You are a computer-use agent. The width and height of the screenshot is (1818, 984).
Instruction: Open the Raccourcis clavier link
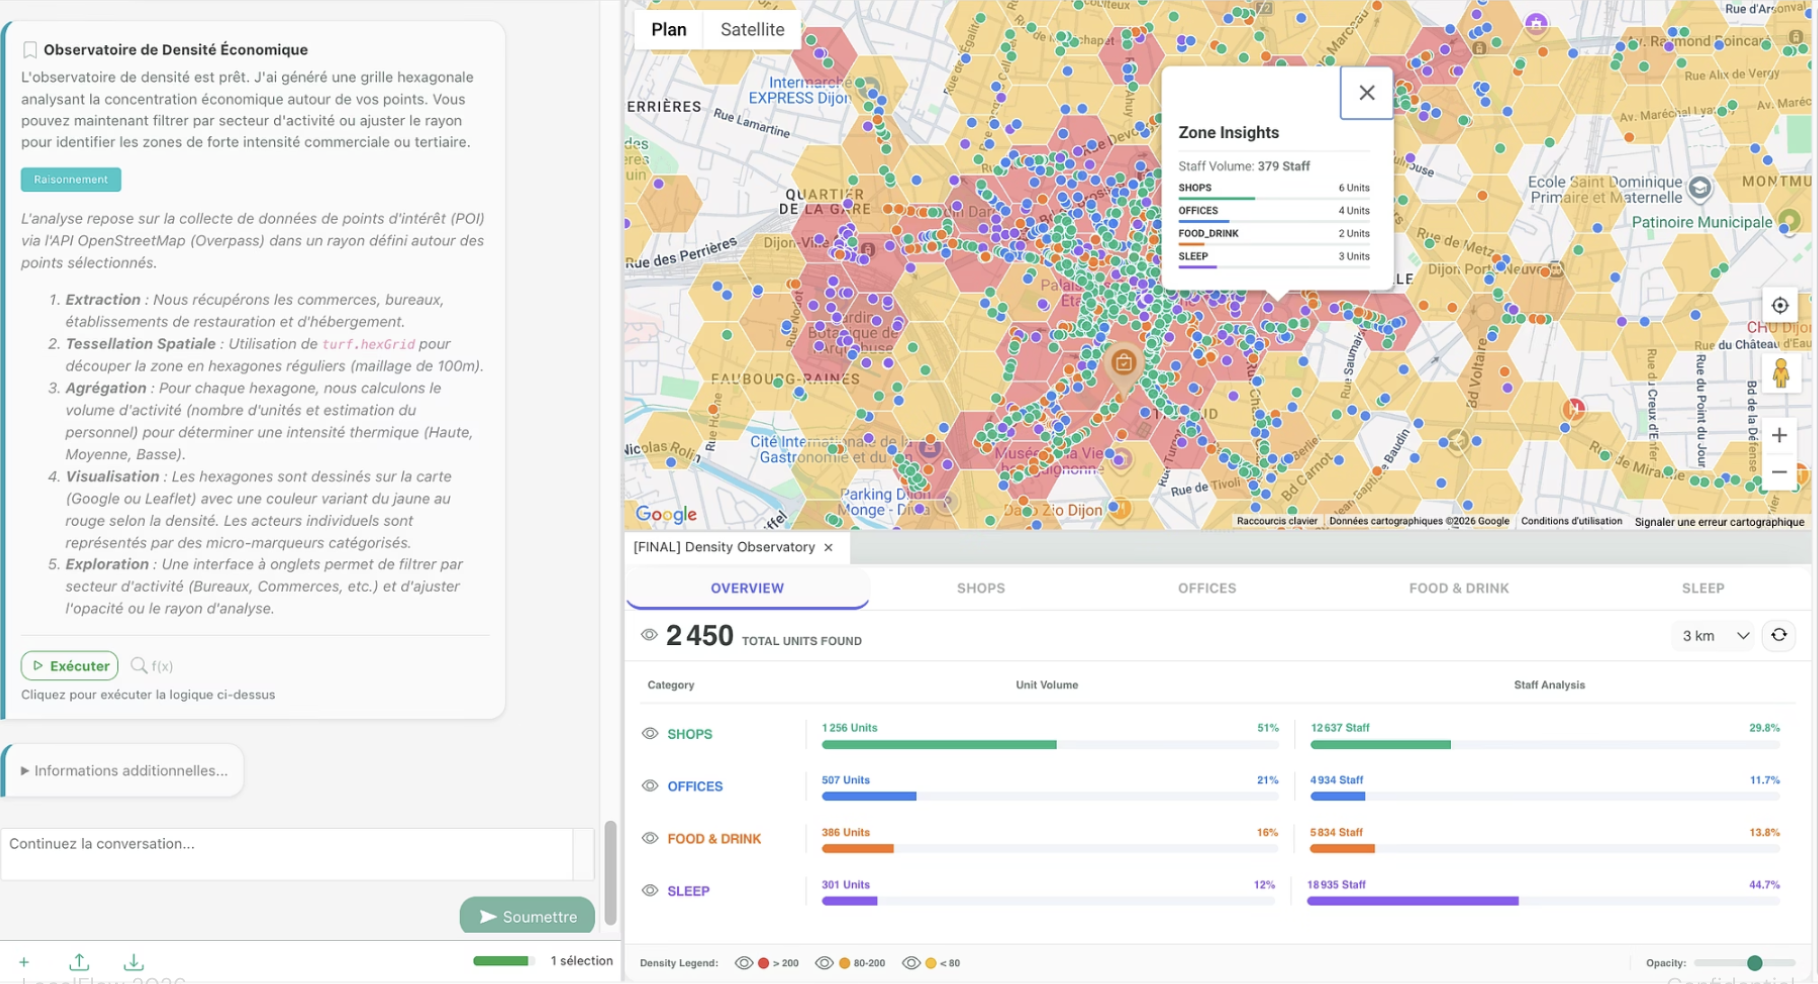[1276, 521]
